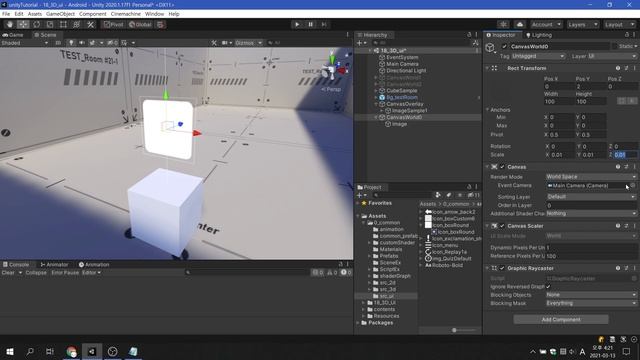Image resolution: width=640 pixels, height=360 pixels.
Task: Open Blocking Objects None dropdown
Action: coord(591,295)
